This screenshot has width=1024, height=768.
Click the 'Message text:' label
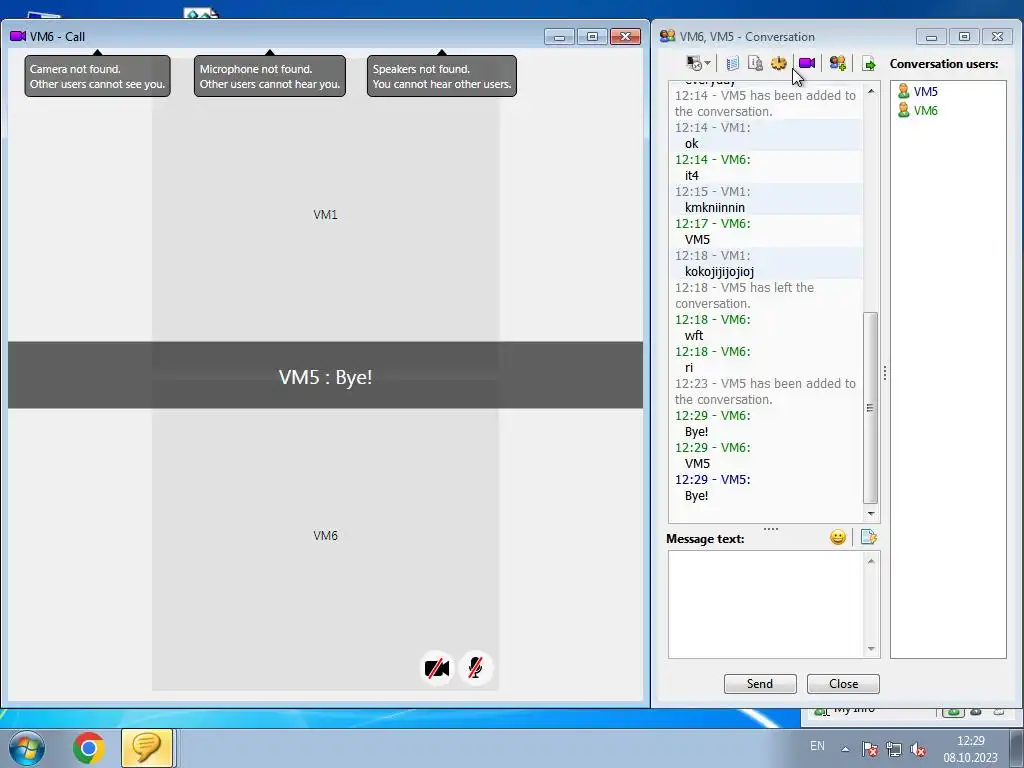coord(705,539)
